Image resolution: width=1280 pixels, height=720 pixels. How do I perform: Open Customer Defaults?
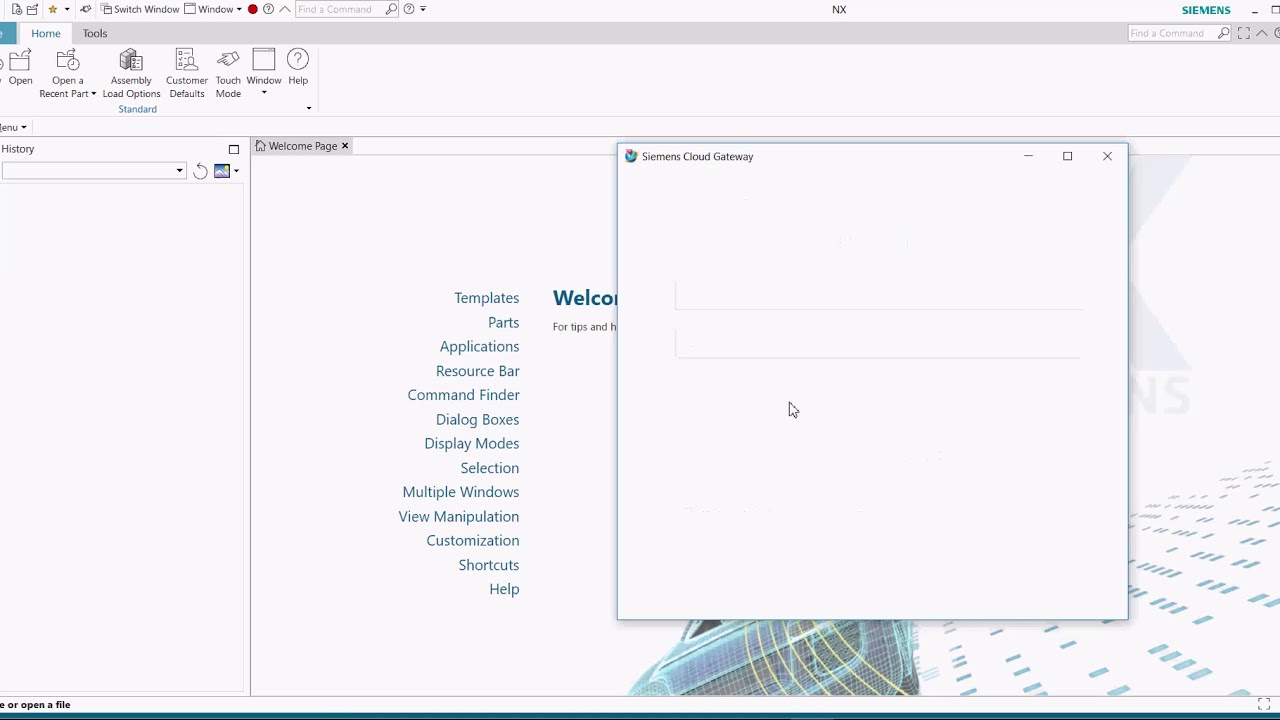(187, 74)
